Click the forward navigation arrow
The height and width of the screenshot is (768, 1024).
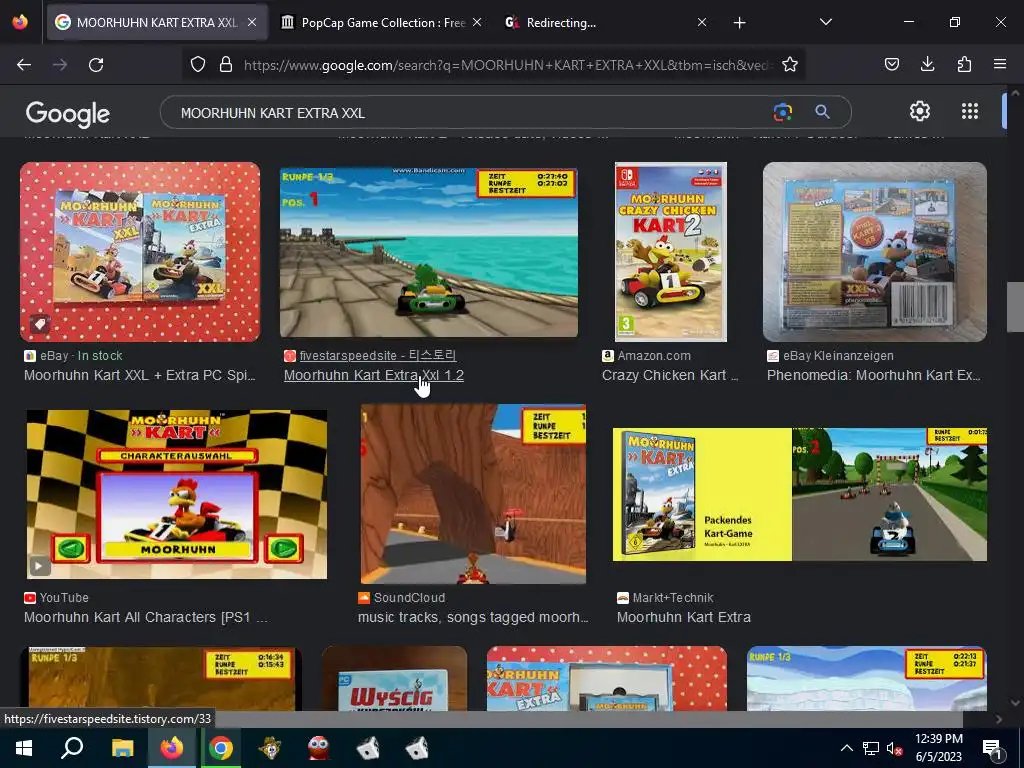tap(60, 65)
